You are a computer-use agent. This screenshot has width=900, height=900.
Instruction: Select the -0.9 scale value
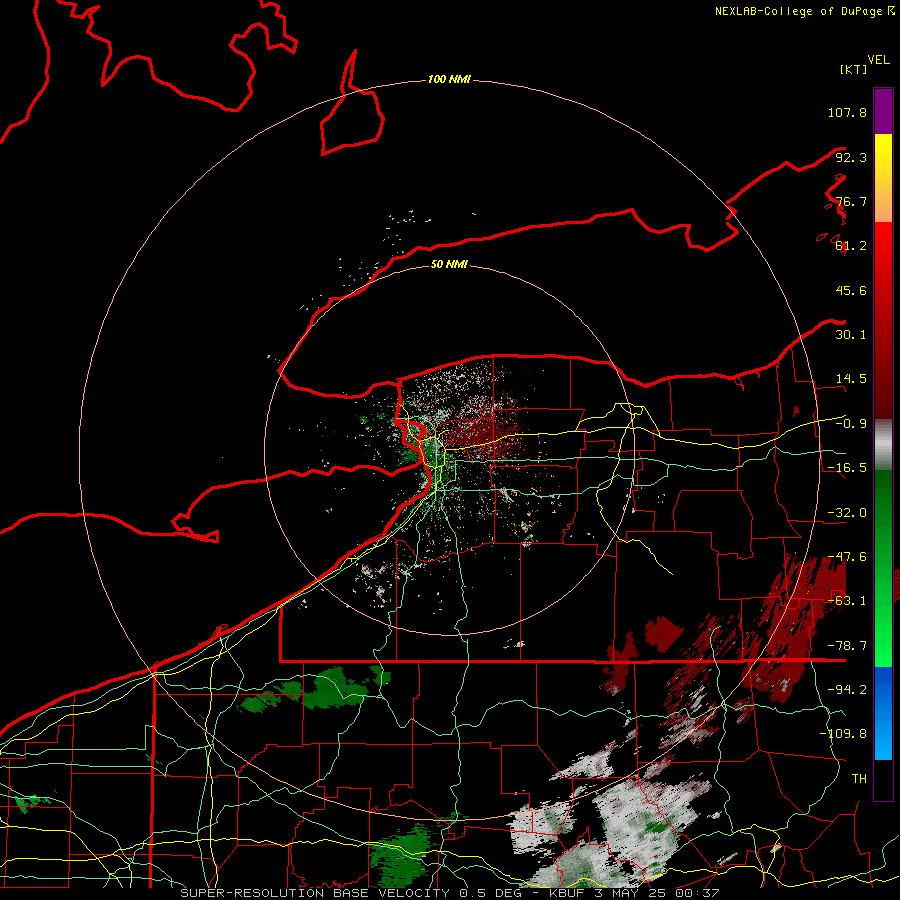pos(851,424)
